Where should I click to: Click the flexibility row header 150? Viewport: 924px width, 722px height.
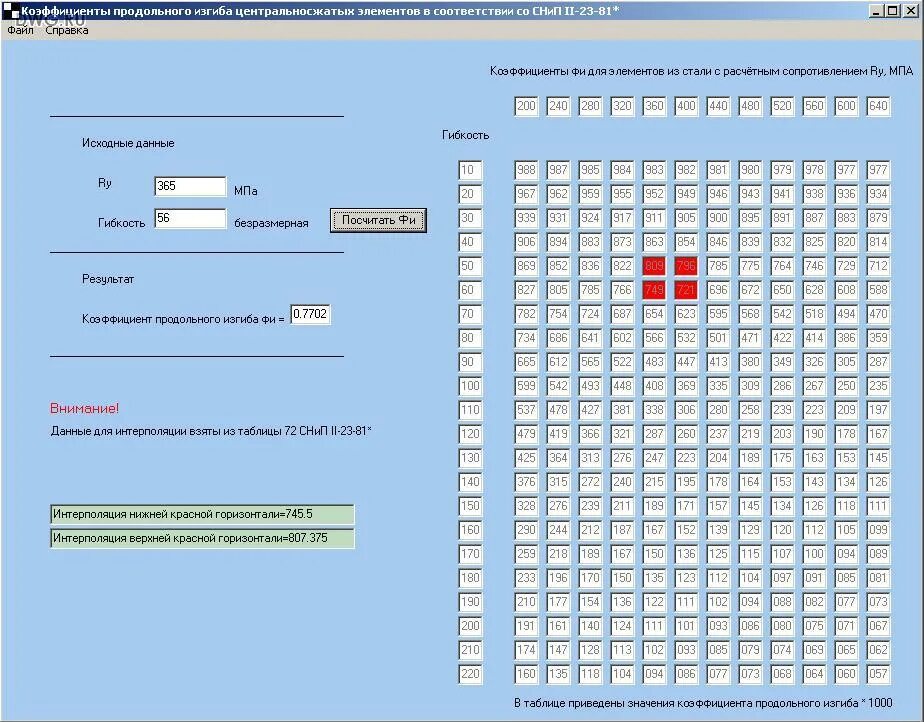(470, 506)
